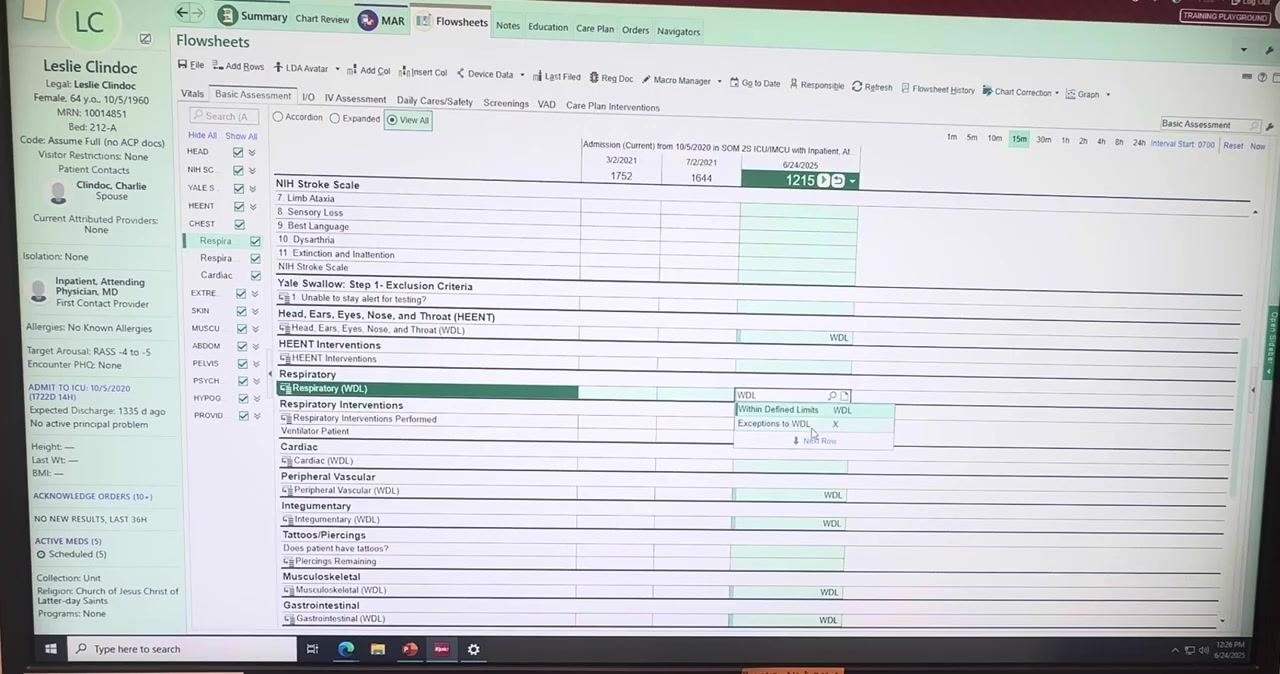Viewport: 1280px width, 674px height.
Task: Uncheck the NIH SC section checkbox
Action: pos(238,170)
